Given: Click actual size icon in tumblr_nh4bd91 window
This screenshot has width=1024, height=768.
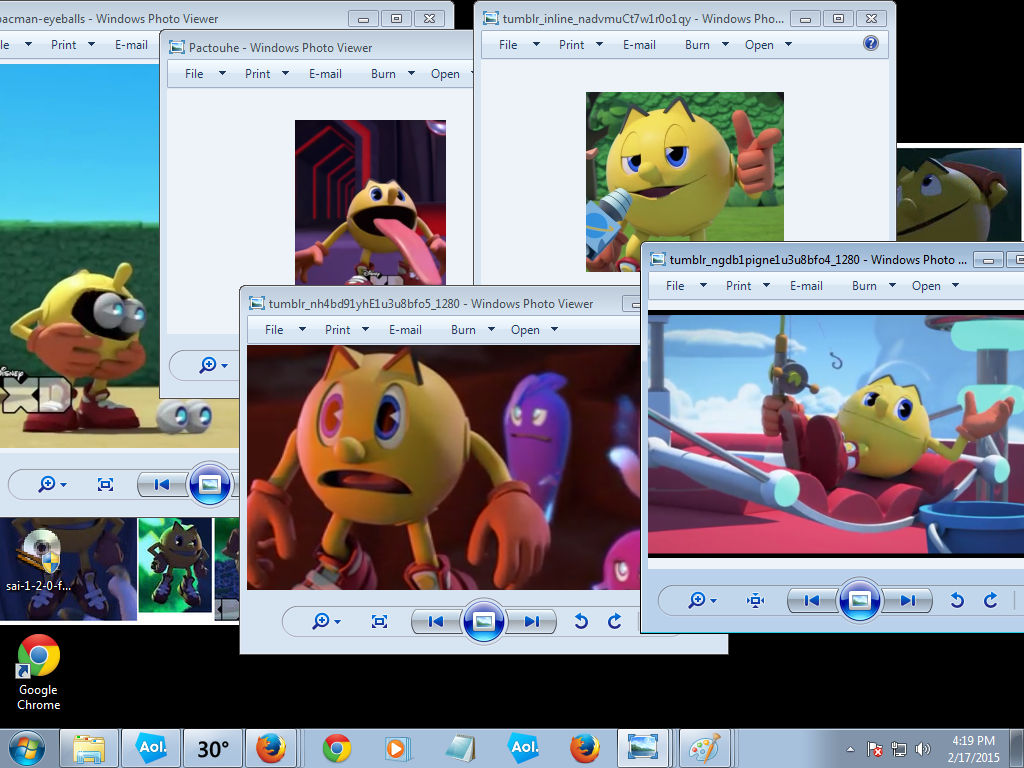Looking at the screenshot, I should (379, 621).
